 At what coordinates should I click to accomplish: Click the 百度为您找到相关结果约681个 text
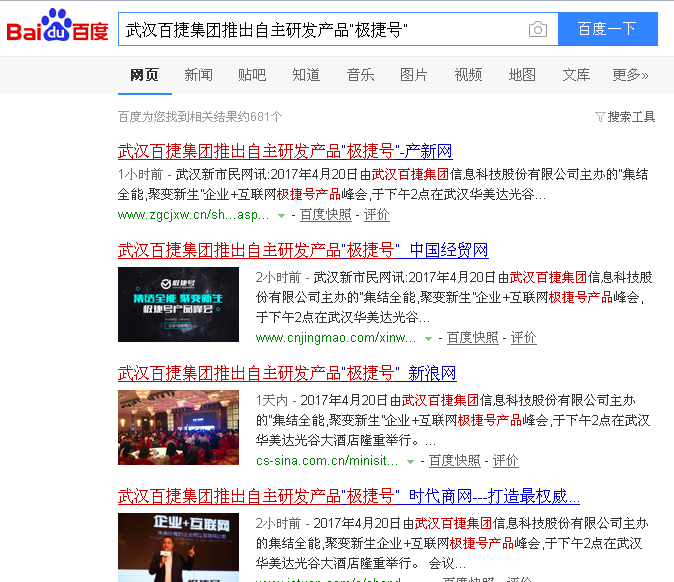[200, 116]
